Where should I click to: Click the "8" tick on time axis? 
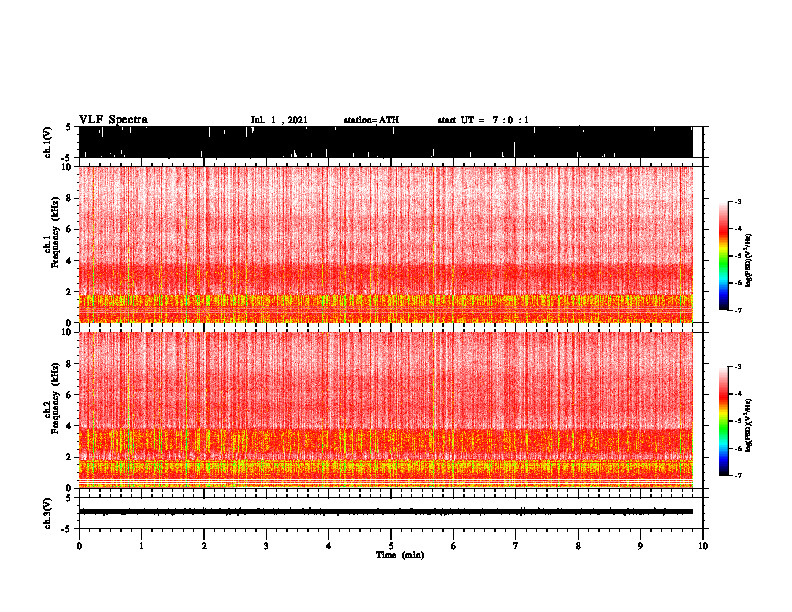tap(578, 546)
